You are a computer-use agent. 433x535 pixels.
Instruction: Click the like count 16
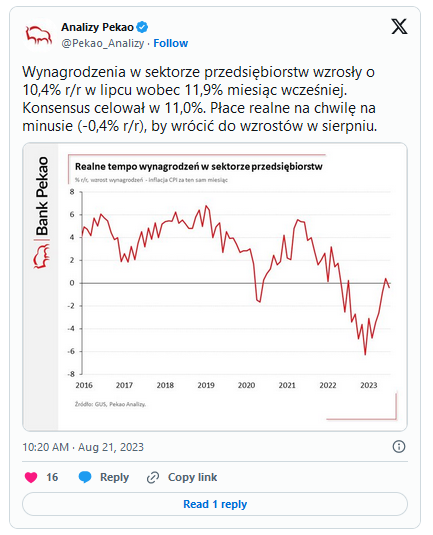click(52, 477)
